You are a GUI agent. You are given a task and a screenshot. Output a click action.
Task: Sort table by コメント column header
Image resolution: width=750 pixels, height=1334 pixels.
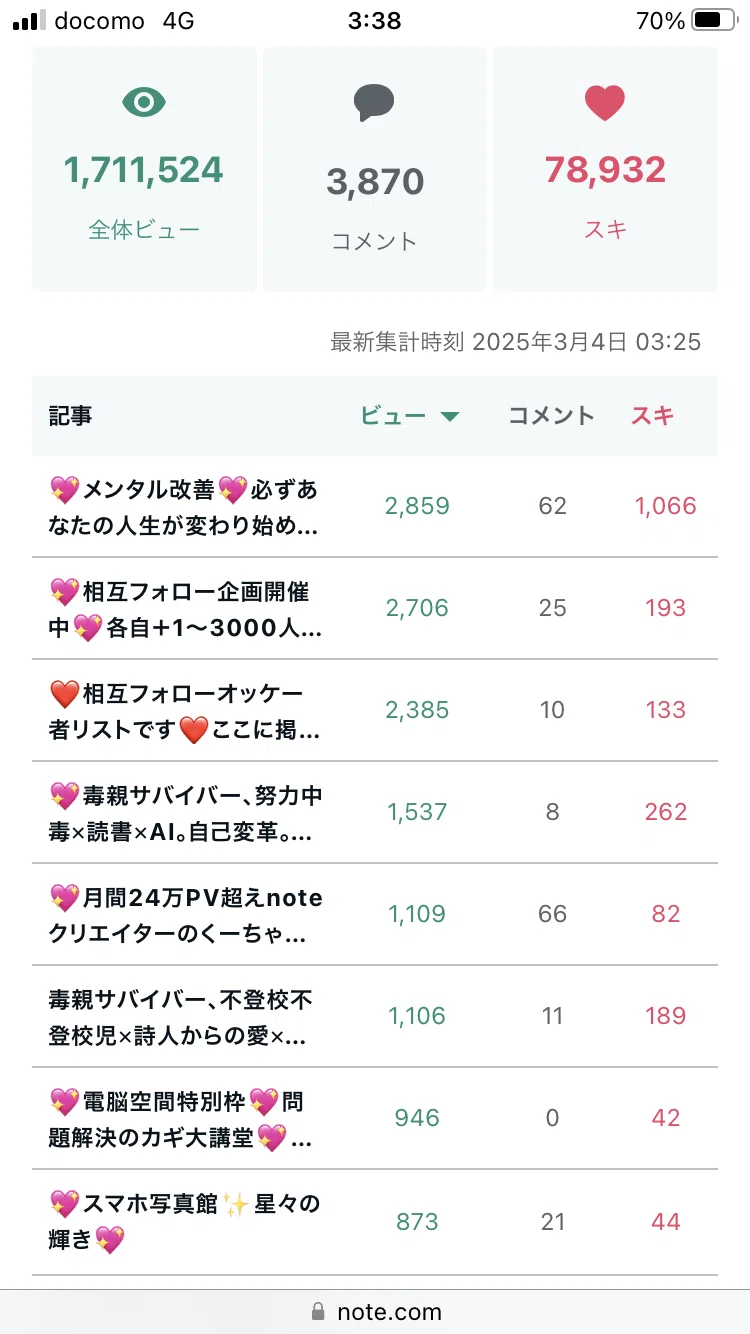(x=552, y=416)
